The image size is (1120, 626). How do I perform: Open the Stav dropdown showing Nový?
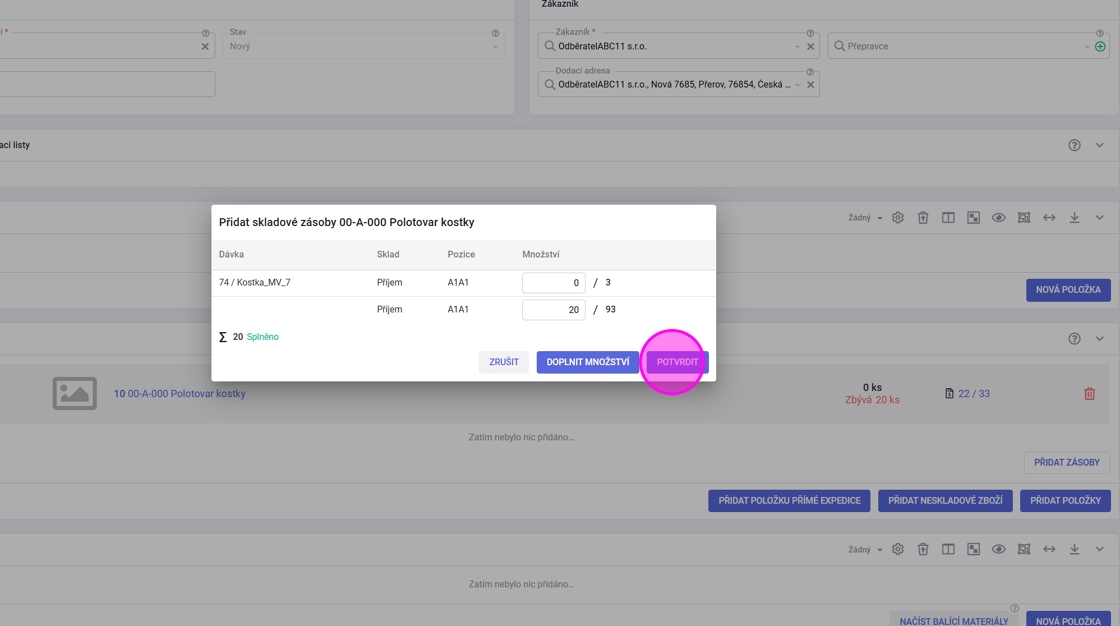coord(363,46)
